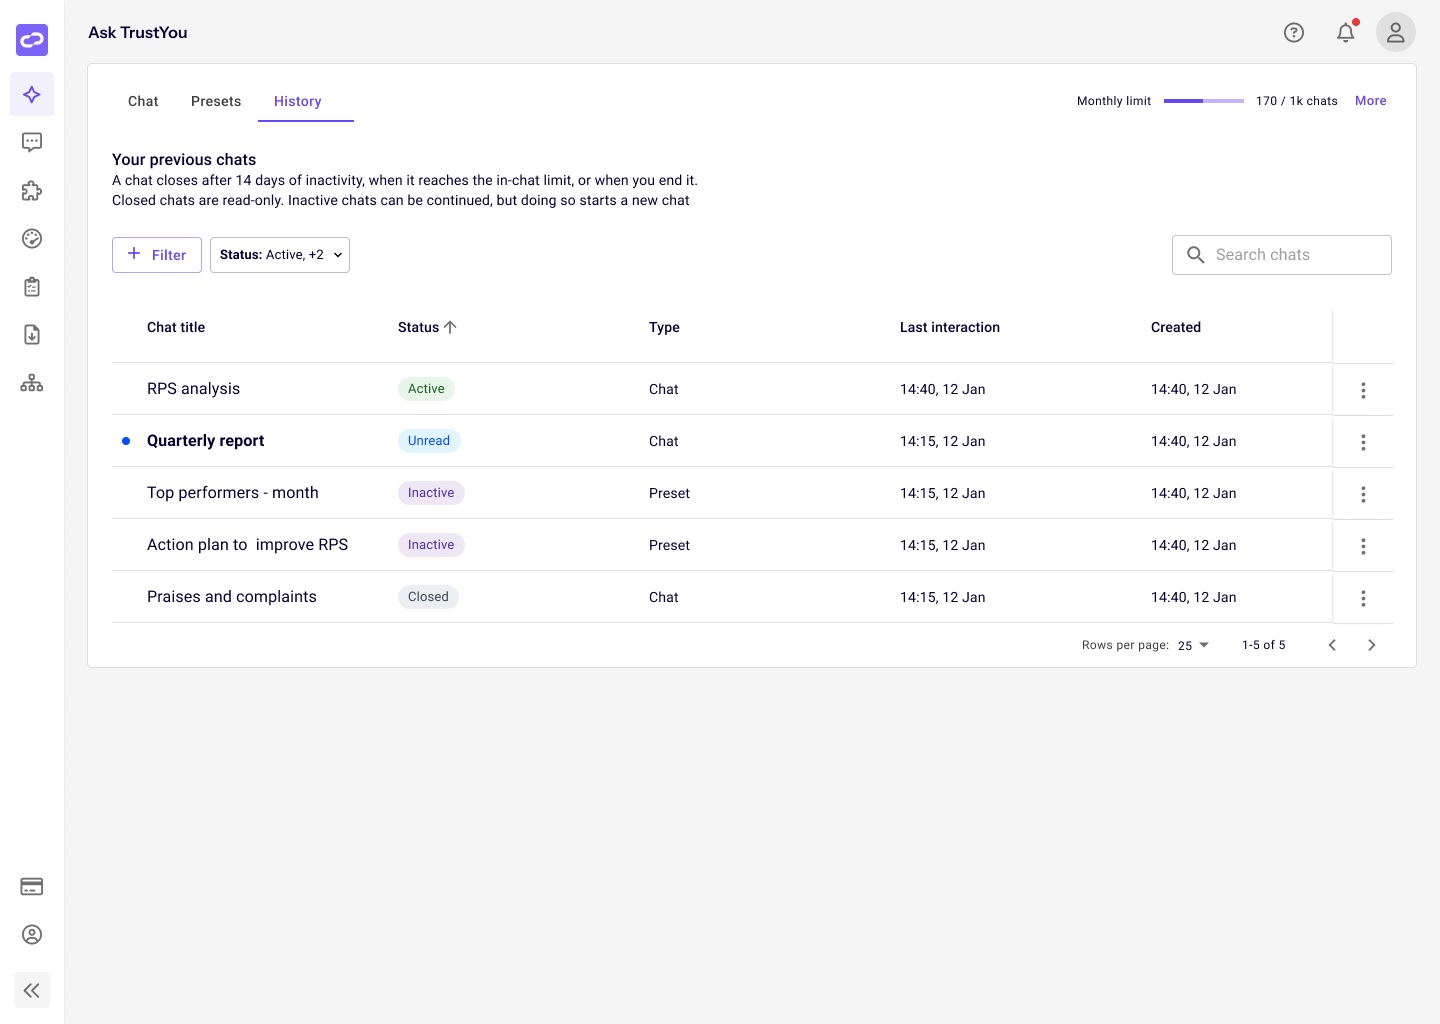This screenshot has width=1440, height=1024.
Task: Open the file download sidebar icon
Action: click(x=32, y=335)
